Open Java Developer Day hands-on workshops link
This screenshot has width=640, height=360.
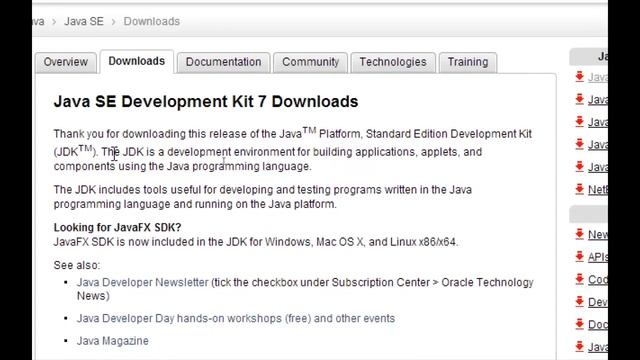pyautogui.click(x=236, y=318)
